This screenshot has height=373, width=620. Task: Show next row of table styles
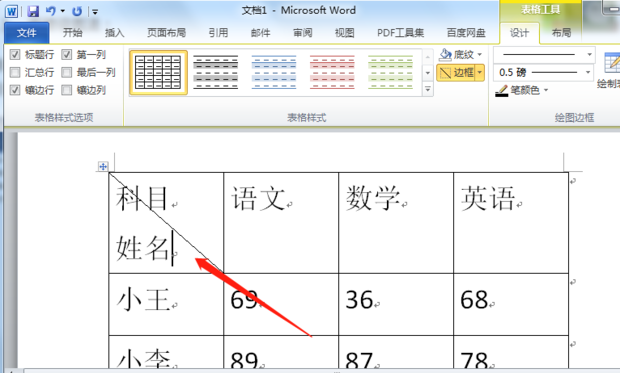[x=427, y=73]
